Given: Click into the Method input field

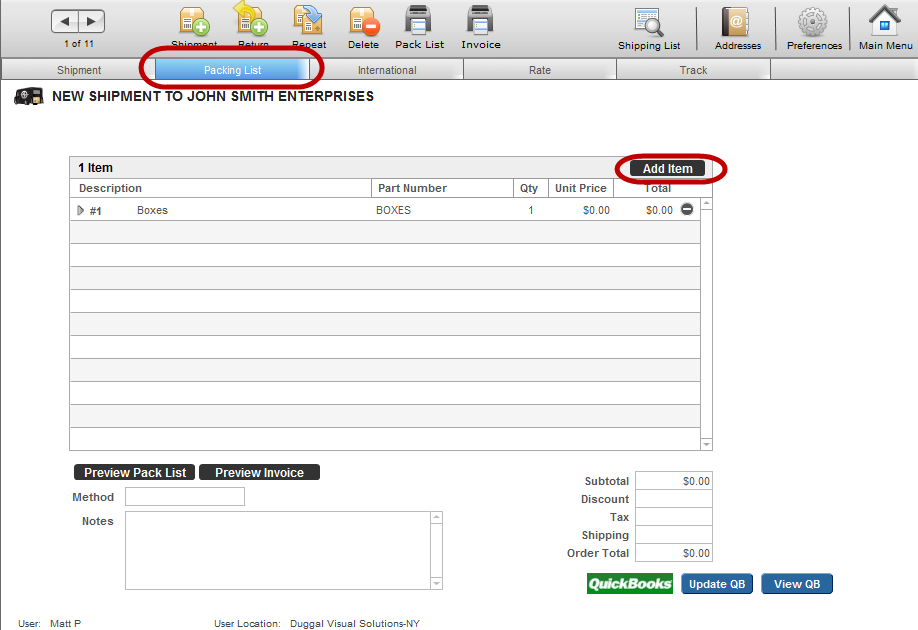Looking at the screenshot, I should [185, 497].
